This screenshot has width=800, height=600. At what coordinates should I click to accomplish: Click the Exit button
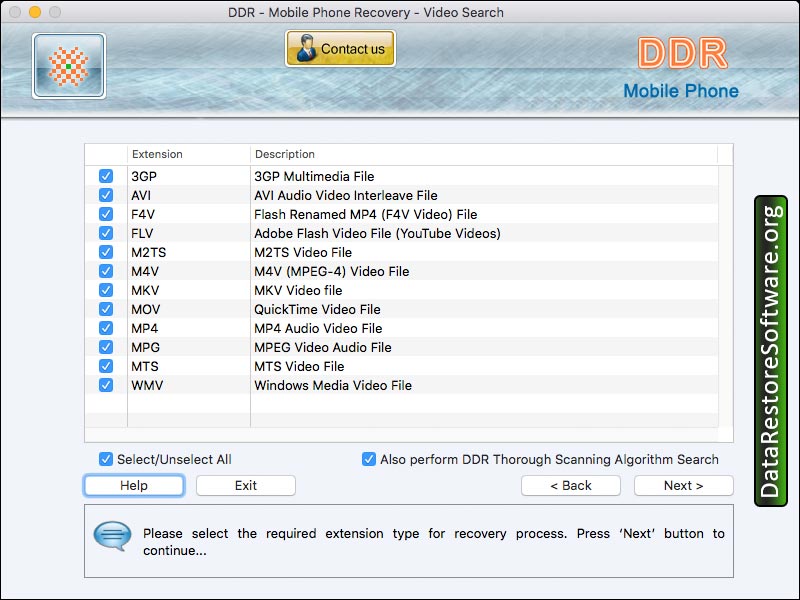coord(246,485)
